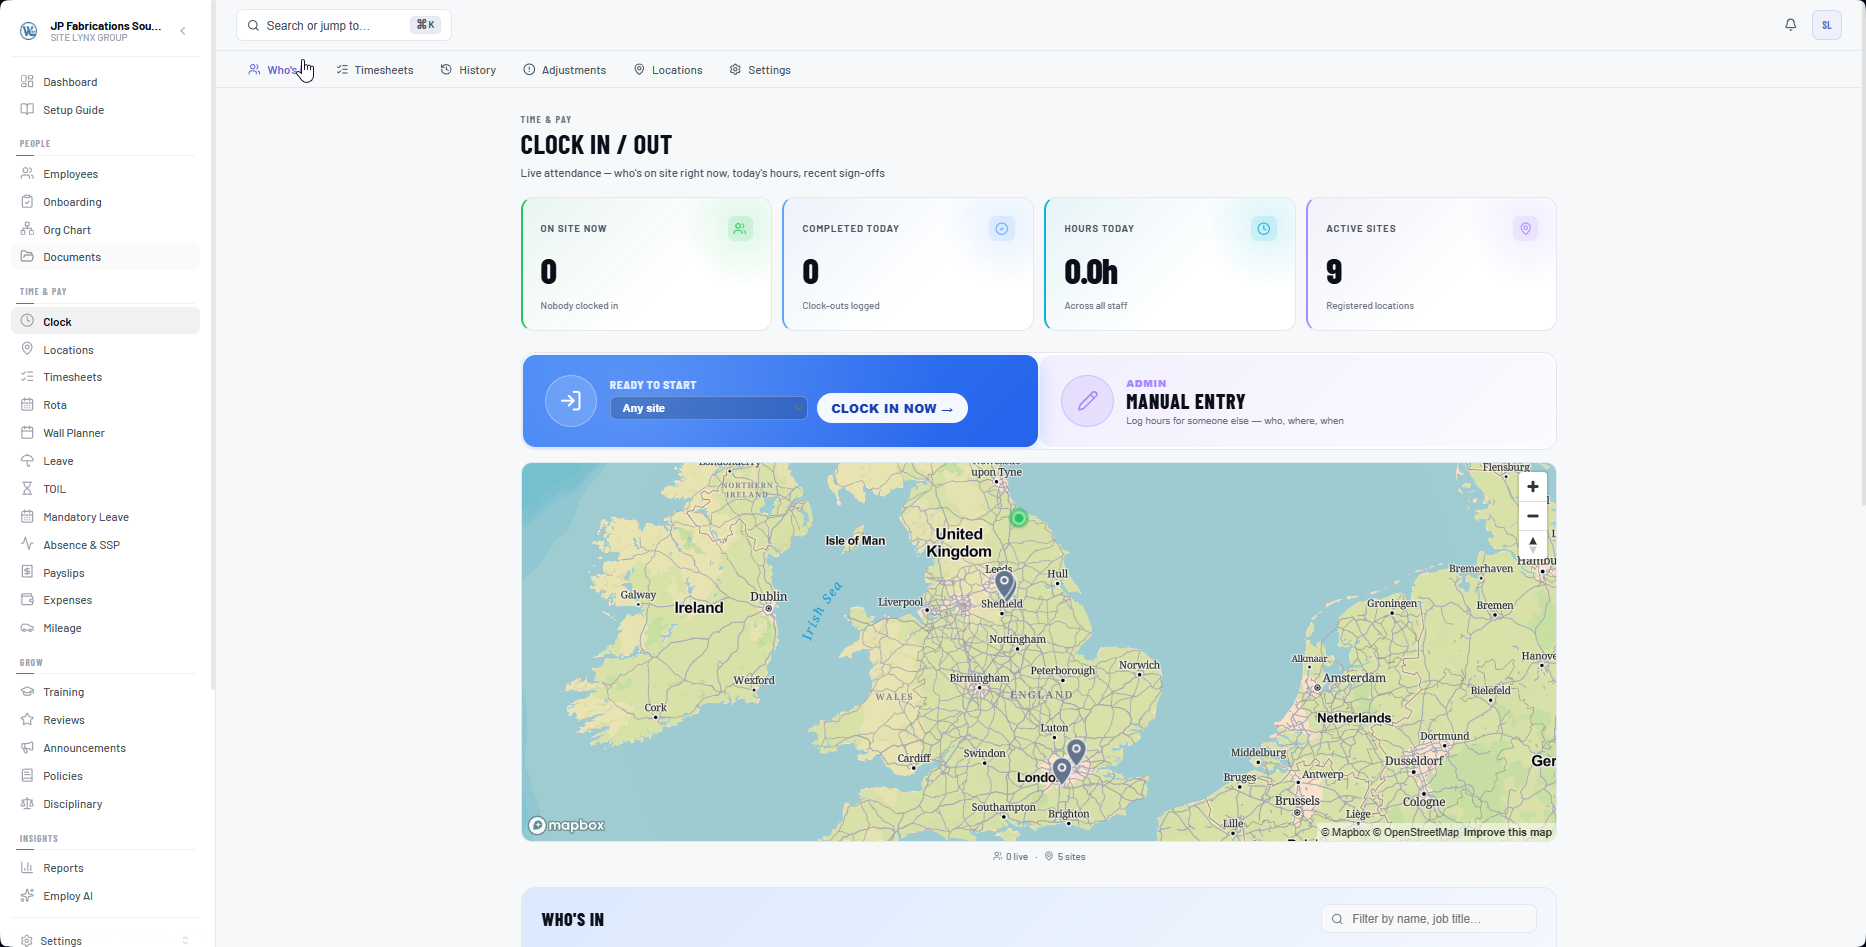Screen dimensions: 1866x947
Task: Open Settings at the sidebar bottom
Action: click(x=105, y=940)
